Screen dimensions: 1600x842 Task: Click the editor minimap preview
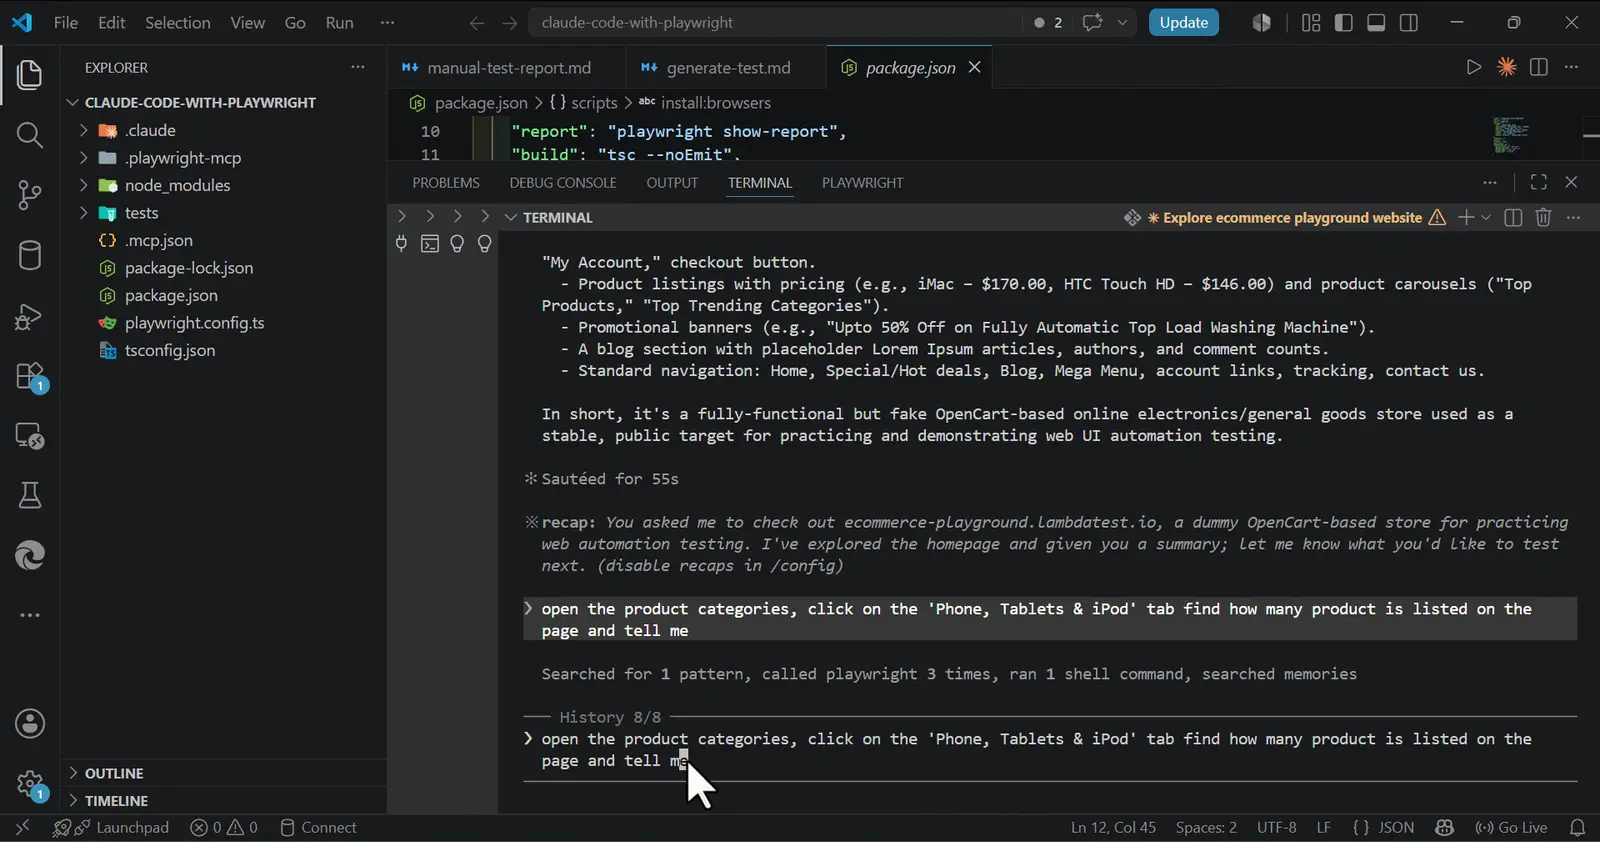(x=1510, y=135)
